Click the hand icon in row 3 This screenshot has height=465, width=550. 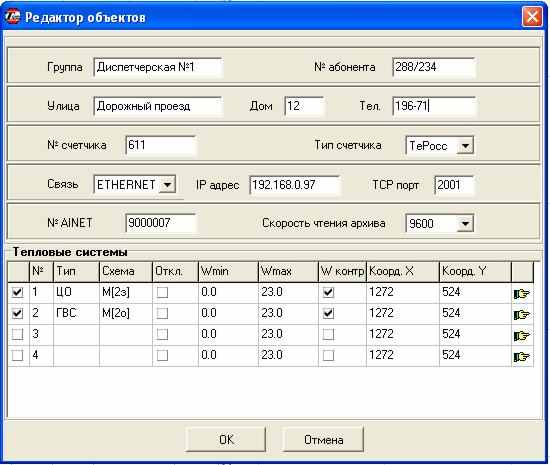tap(522, 336)
